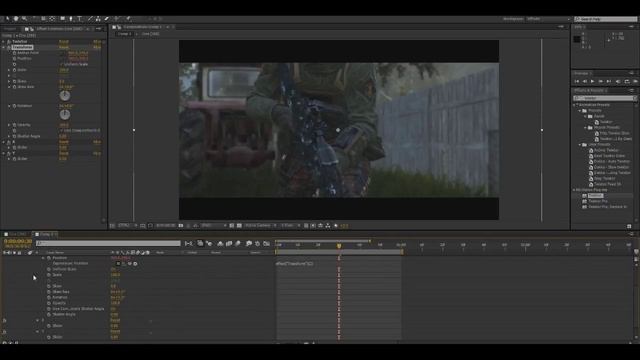The height and width of the screenshot is (360, 640).
Task: Click the Rotation angle dial
Action: [64, 115]
